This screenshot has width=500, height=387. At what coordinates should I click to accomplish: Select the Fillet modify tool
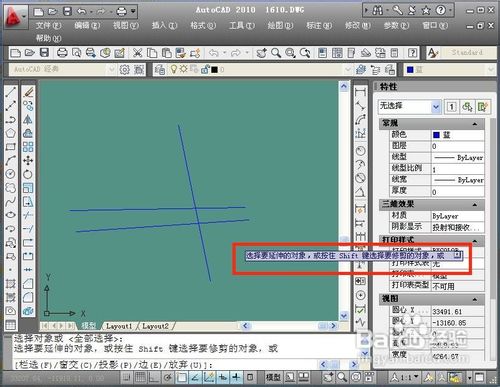(28, 297)
